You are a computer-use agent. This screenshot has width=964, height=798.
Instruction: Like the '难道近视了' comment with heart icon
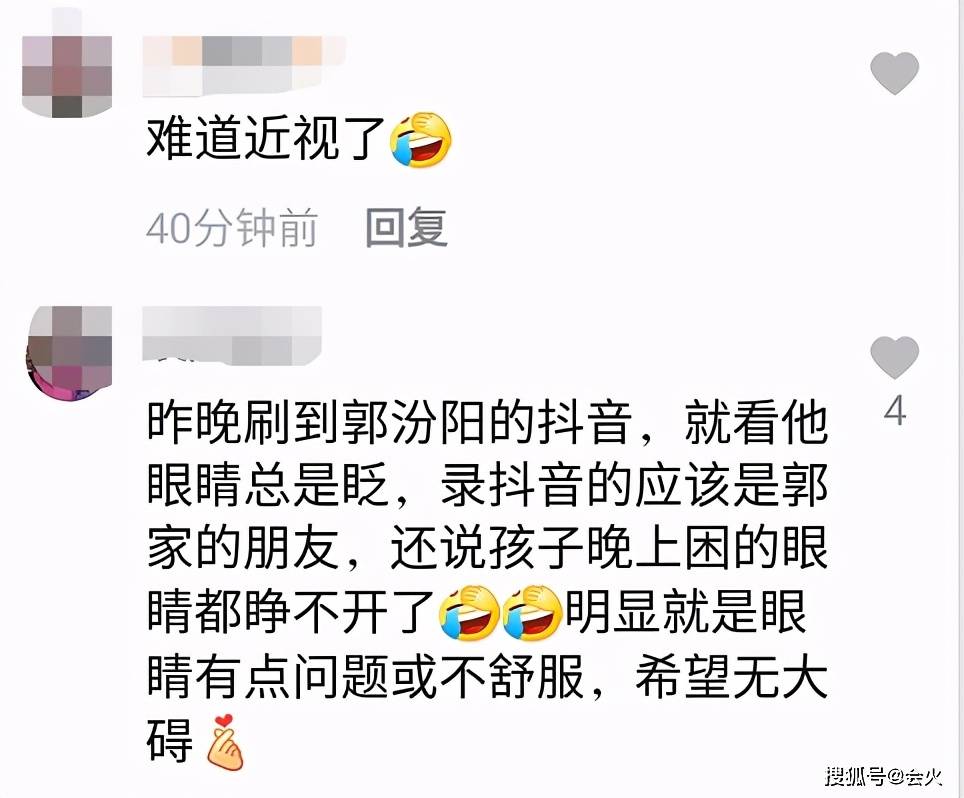[895, 73]
